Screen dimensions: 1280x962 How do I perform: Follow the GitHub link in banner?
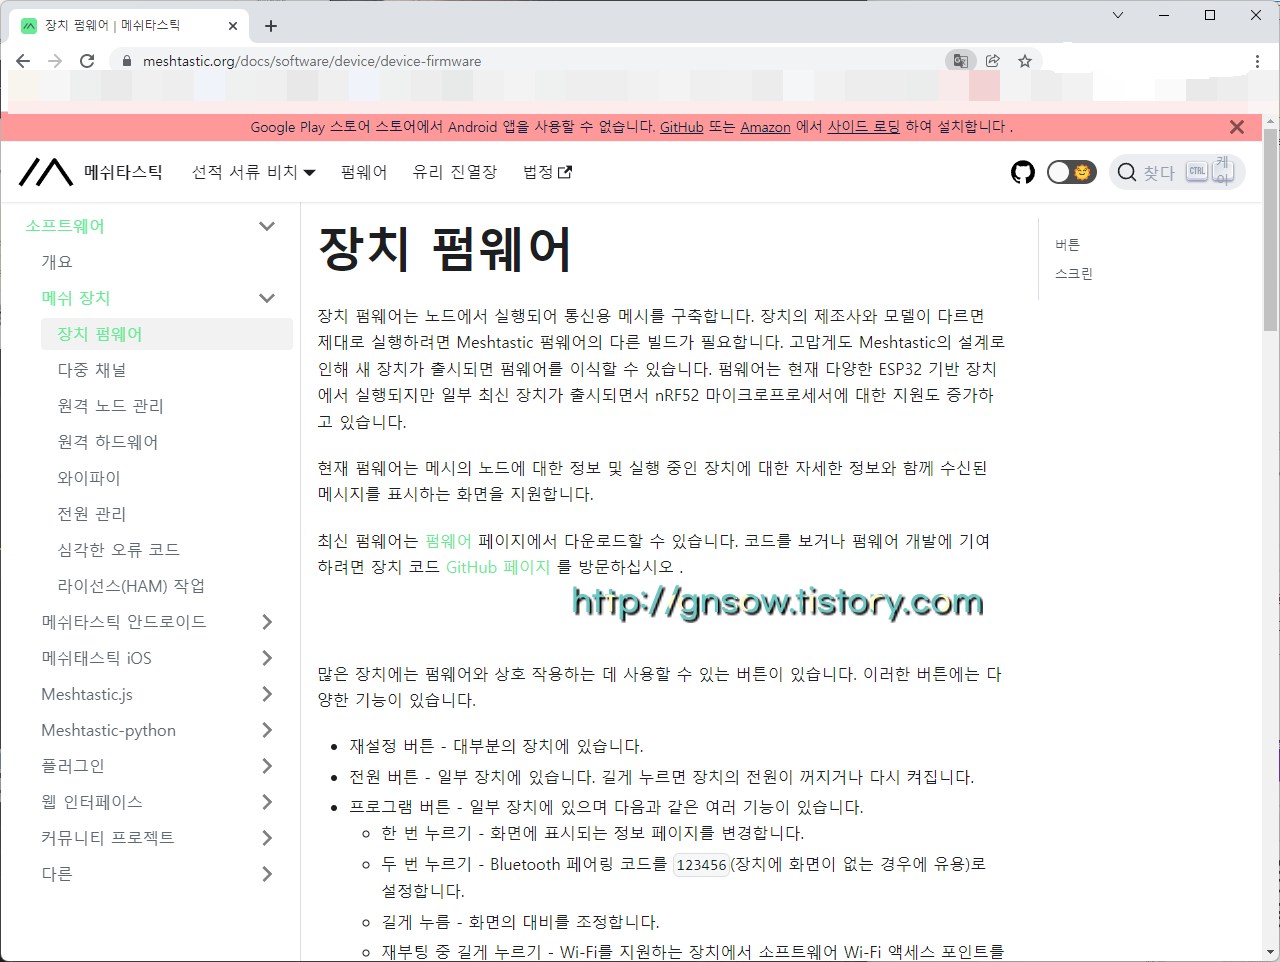pos(682,127)
